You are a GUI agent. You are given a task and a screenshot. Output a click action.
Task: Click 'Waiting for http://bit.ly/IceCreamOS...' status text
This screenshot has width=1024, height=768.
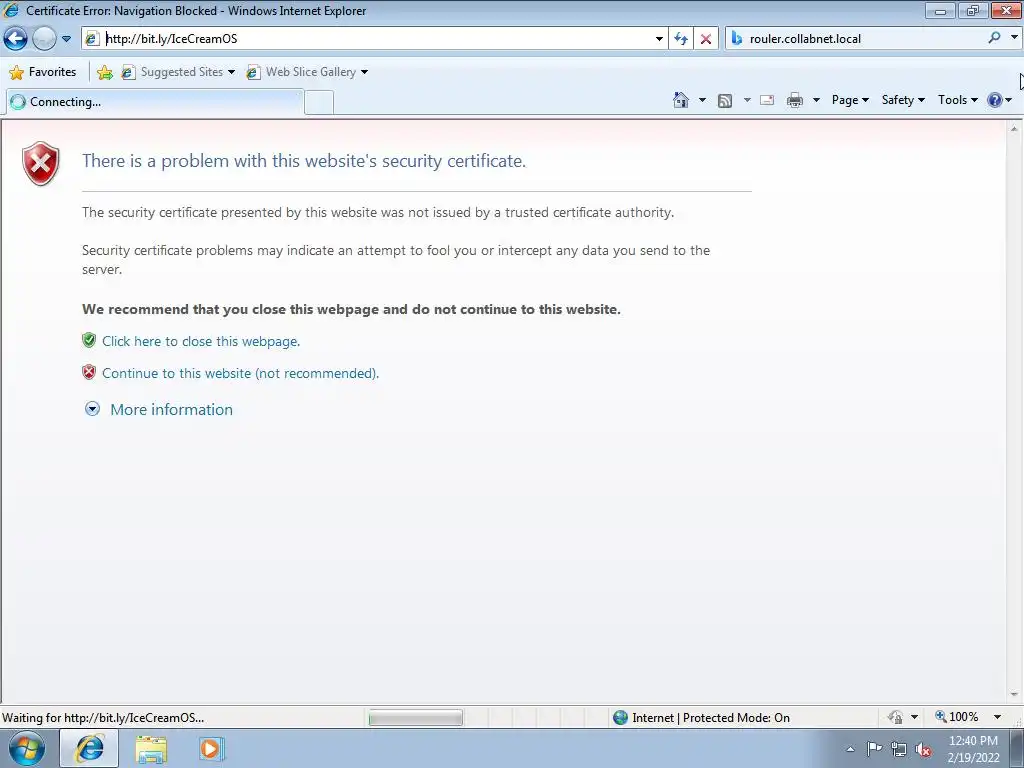(103, 718)
